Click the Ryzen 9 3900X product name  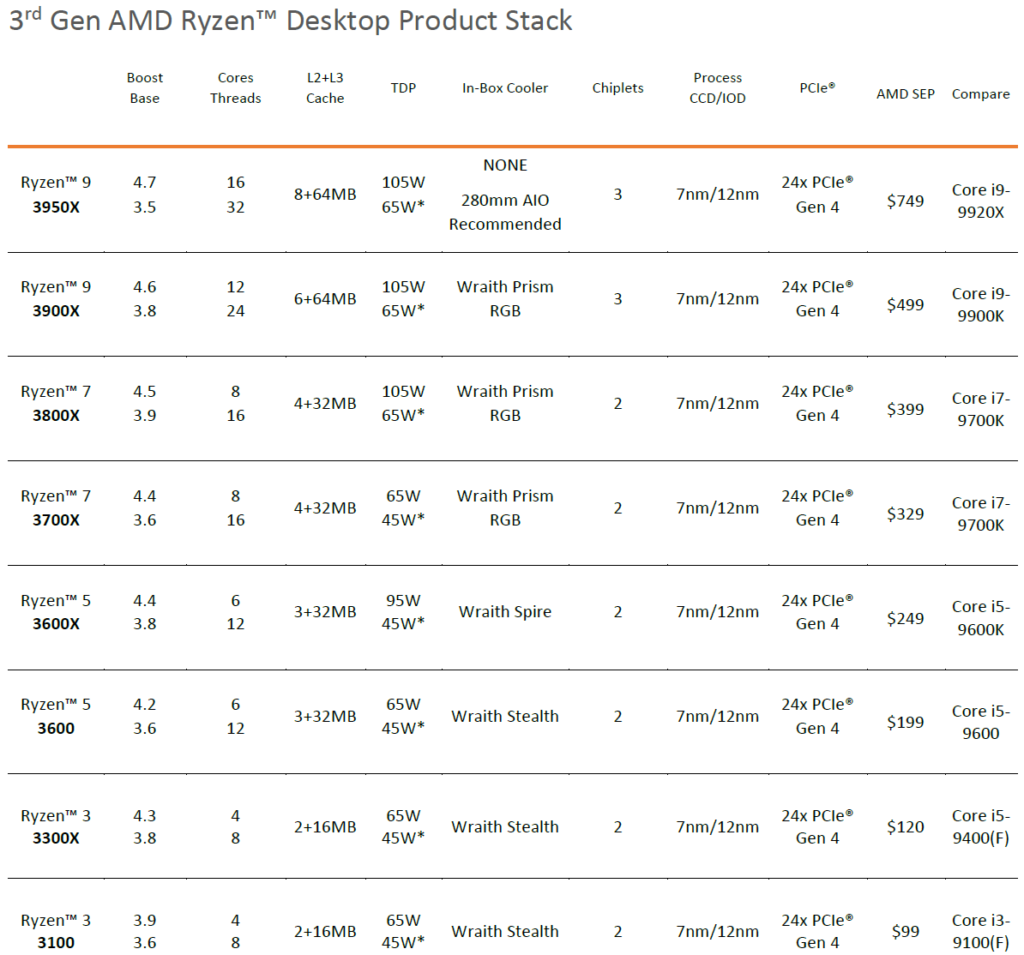[56, 299]
